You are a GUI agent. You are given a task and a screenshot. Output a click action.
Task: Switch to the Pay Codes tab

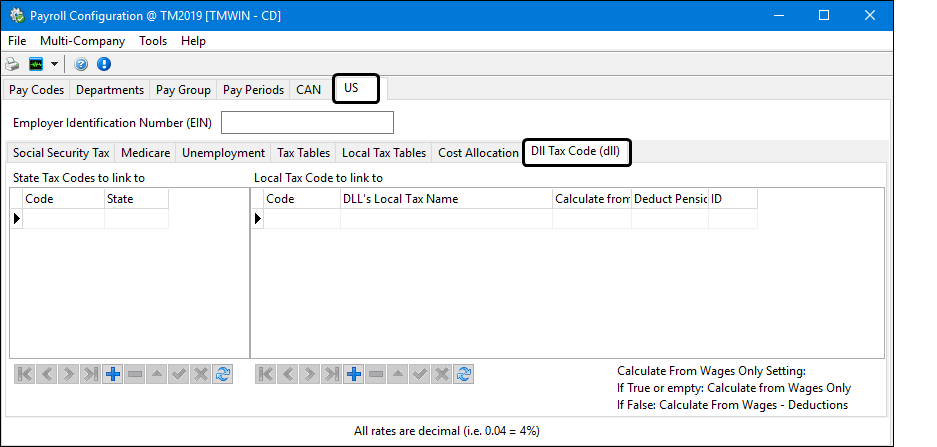(x=37, y=90)
